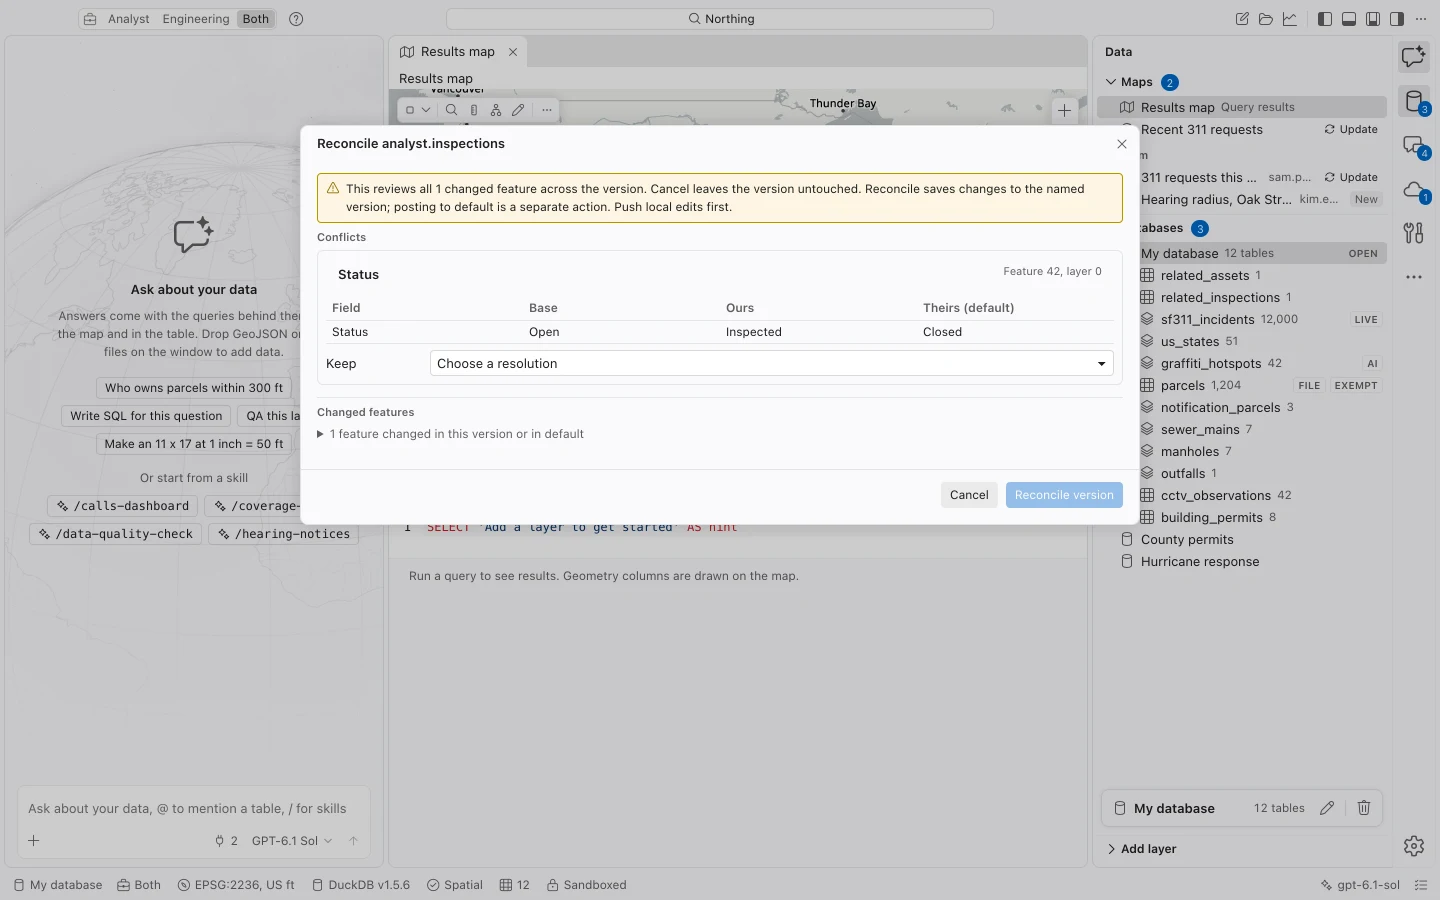Click the map zoom-in plus button
1440x900 pixels.
(x=1065, y=111)
